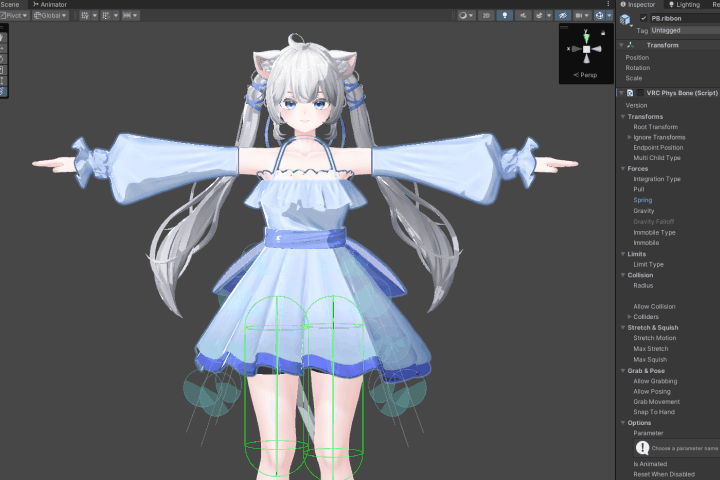Viewport: 720px width, 480px height.
Task: Collapse the Forces section
Action: (623, 169)
